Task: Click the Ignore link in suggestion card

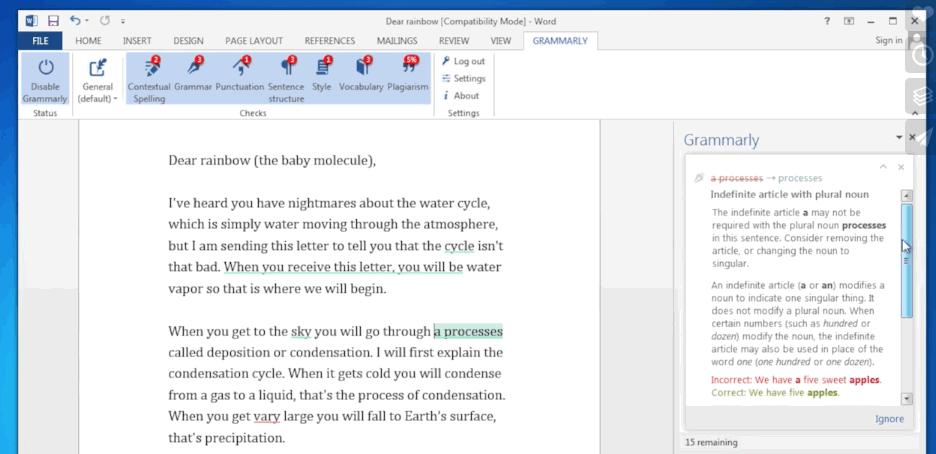Action: click(x=889, y=419)
